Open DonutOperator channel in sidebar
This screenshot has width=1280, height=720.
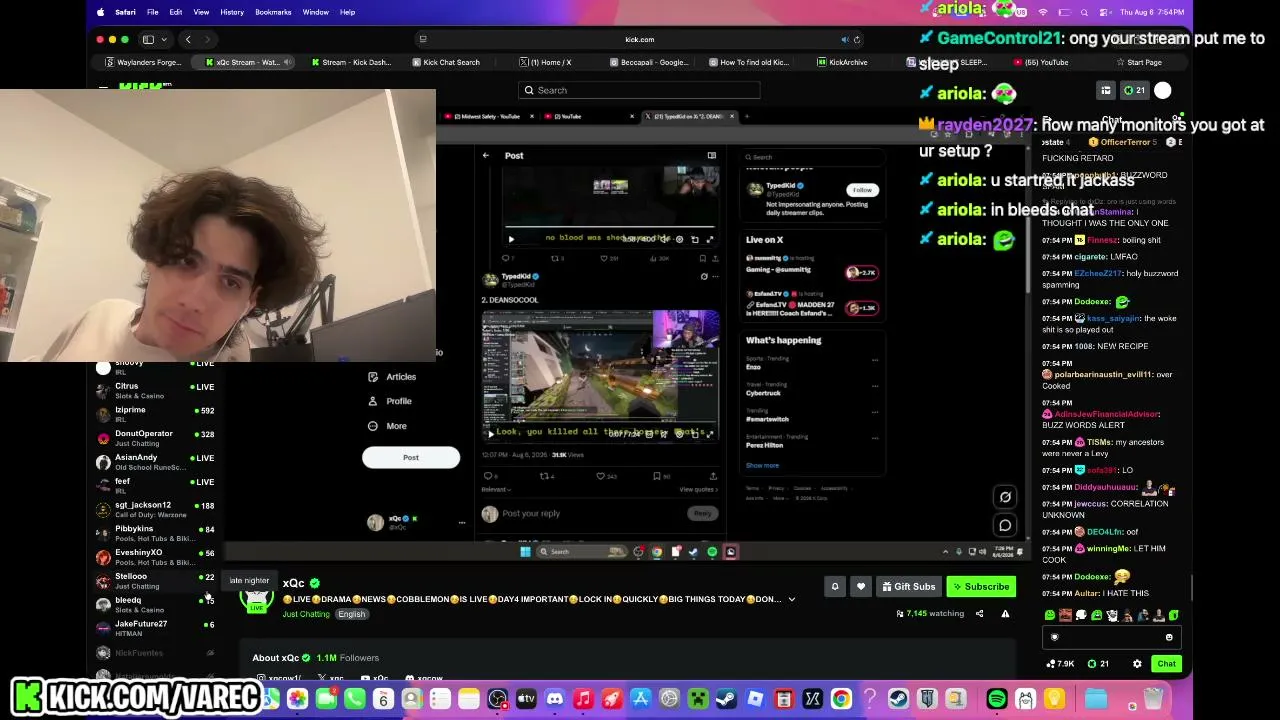155,438
